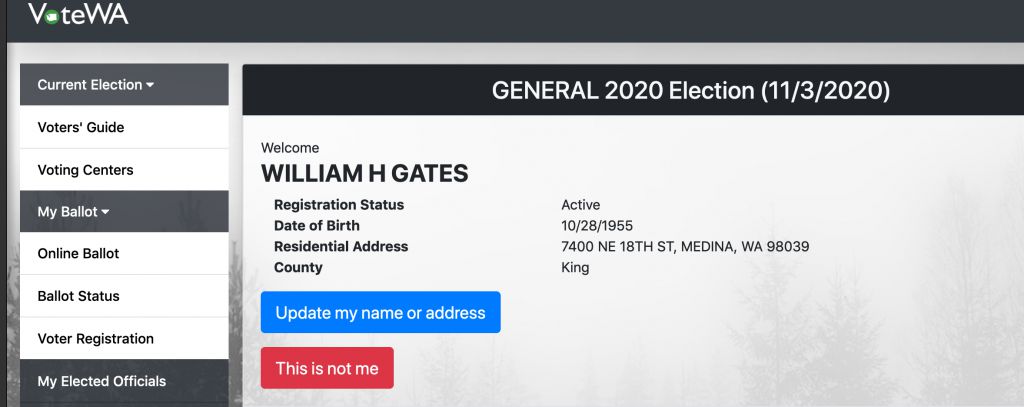Open My Elected Officials section
The height and width of the screenshot is (407, 1024).
124,381
